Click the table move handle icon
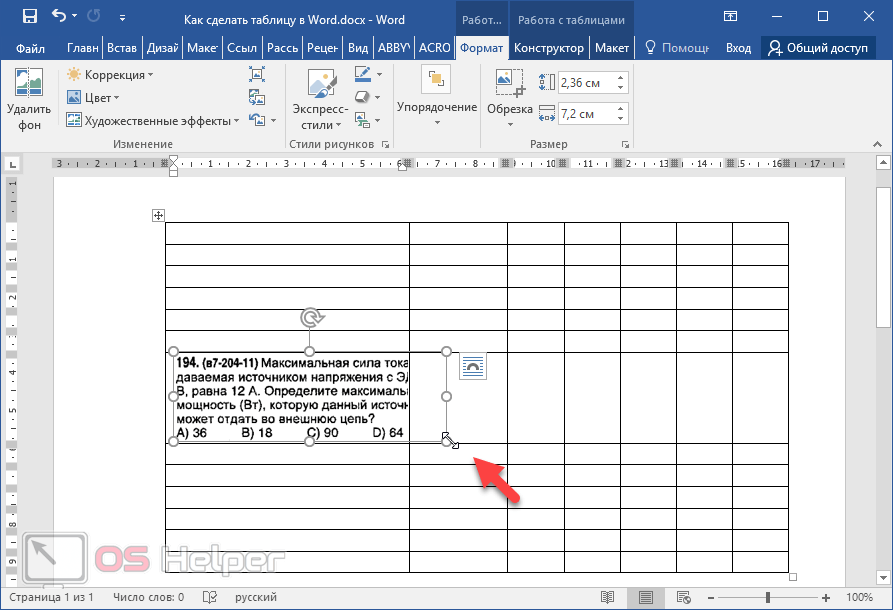This screenshot has width=893, height=610. pos(158,215)
